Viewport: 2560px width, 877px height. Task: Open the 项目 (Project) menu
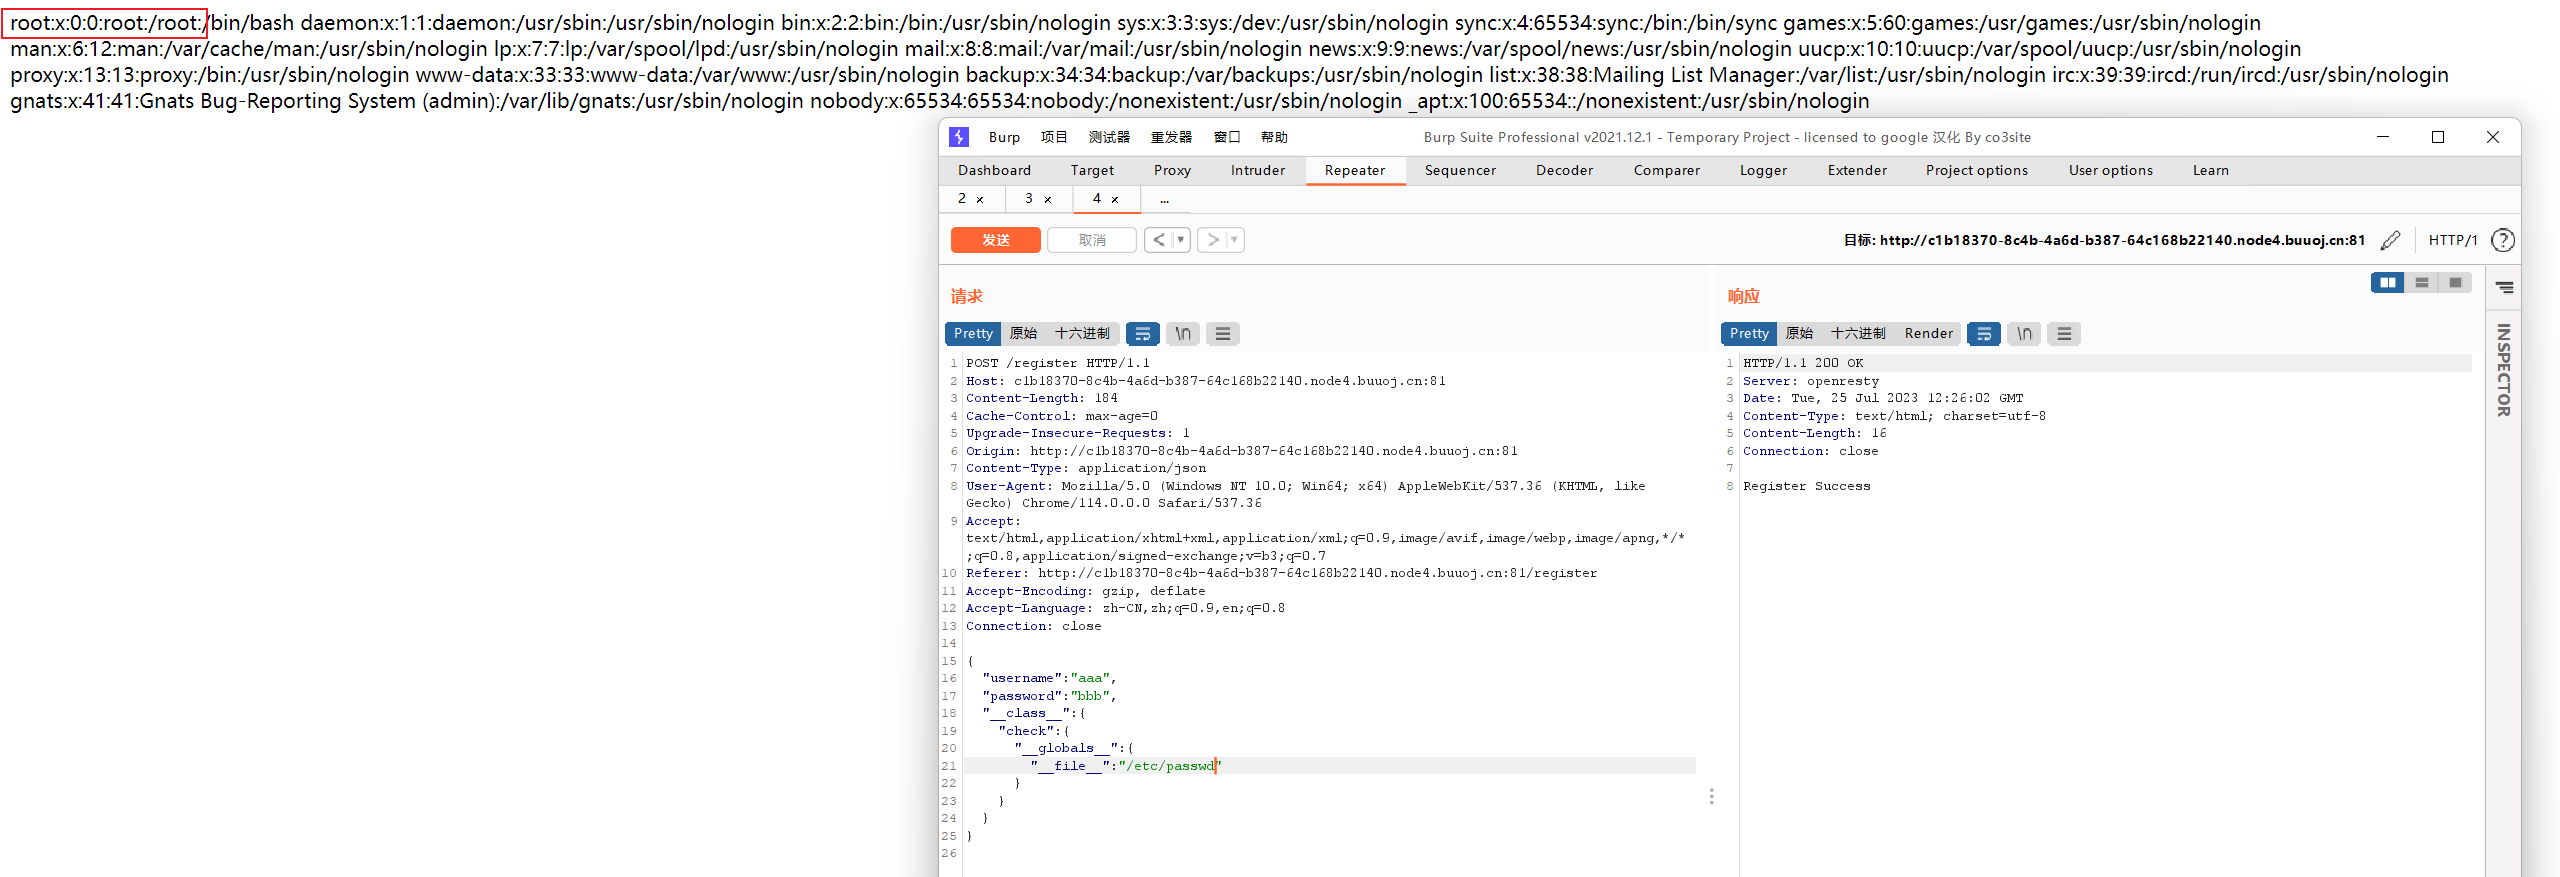(1054, 138)
